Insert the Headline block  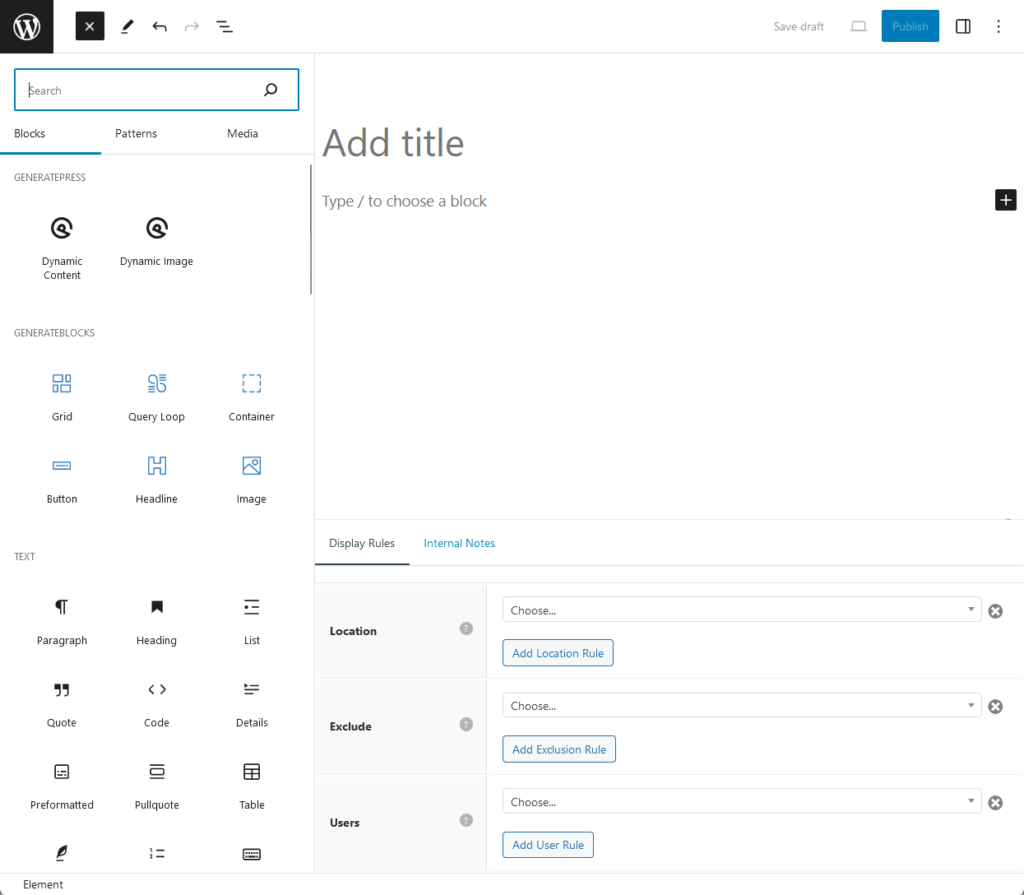(157, 480)
